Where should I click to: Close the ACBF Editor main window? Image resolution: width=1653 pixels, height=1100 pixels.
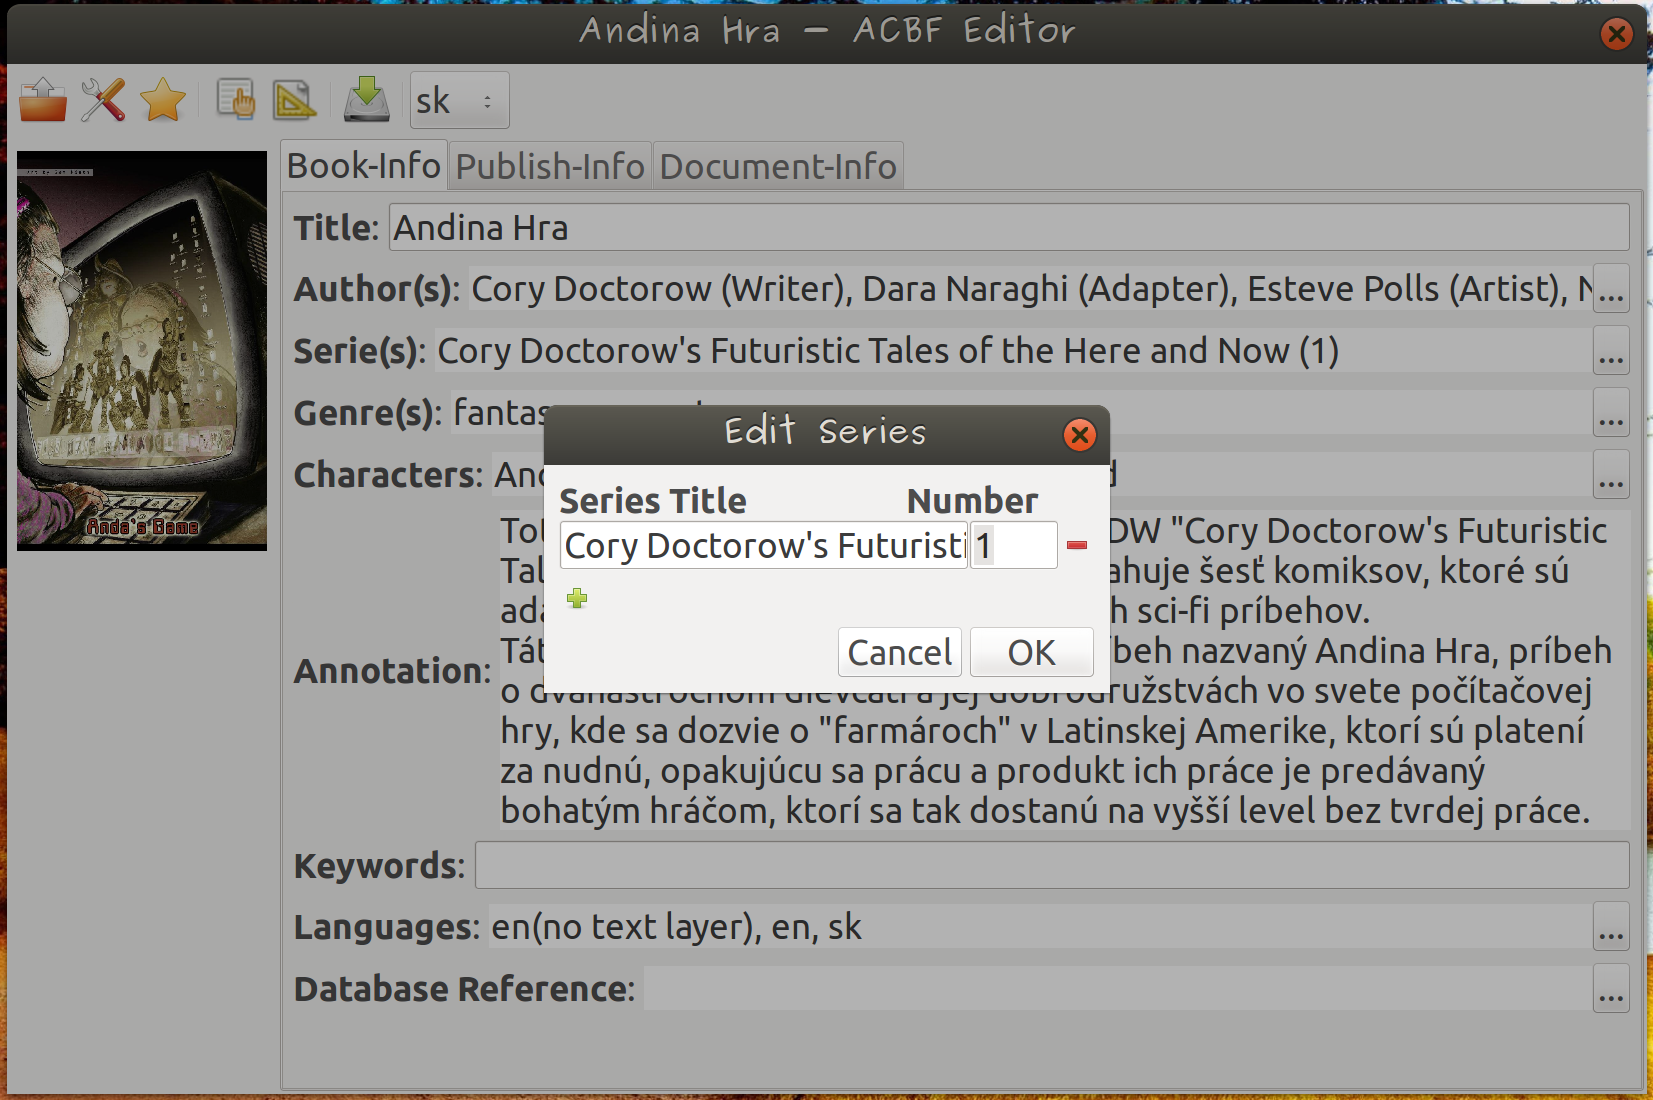1616,34
